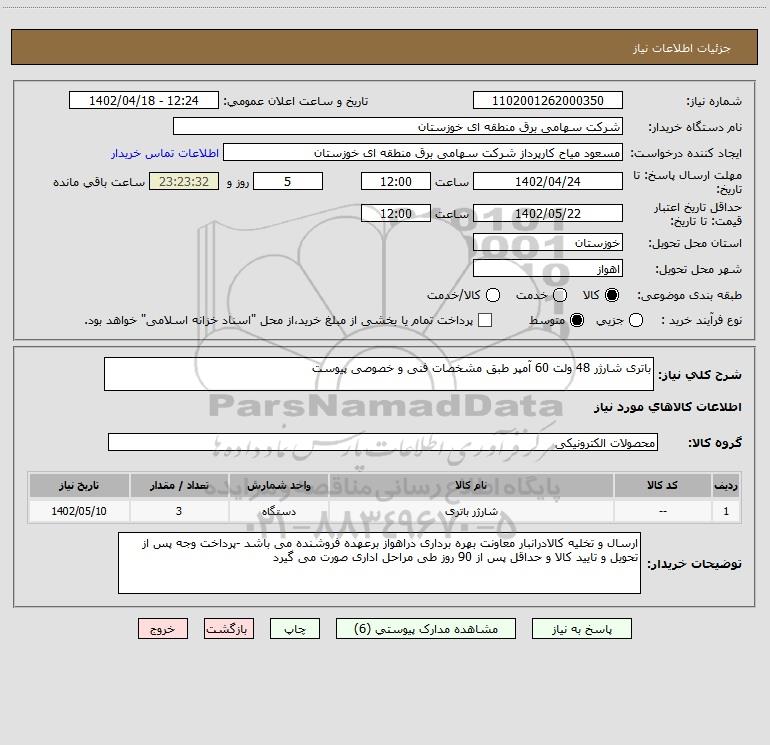The image size is (770, 745).
Task: Click row number 1 cell
Action: 726,511
